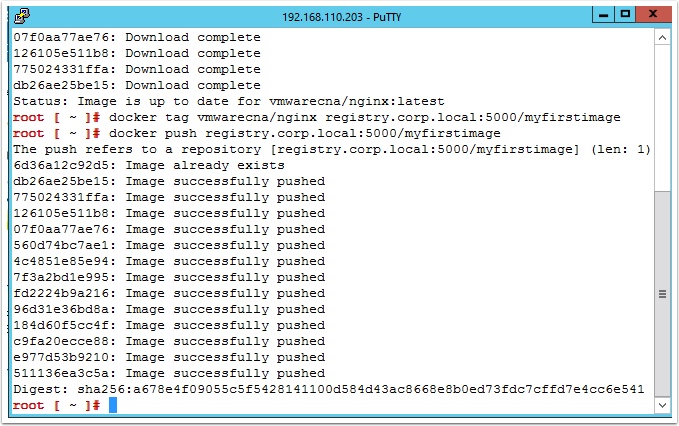Click the docker tag command line
Image resolution: width=679 pixels, height=426 pixels.
[317, 117]
